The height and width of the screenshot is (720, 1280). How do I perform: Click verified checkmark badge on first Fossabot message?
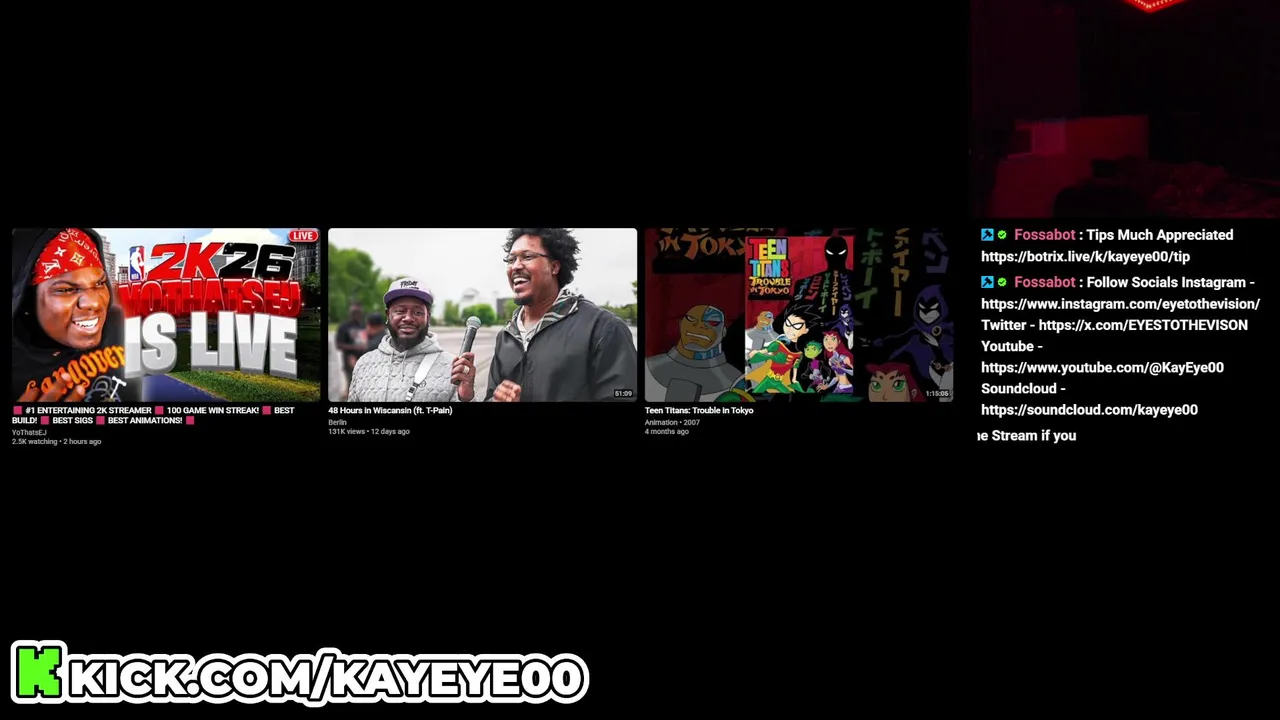click(1002, 235)
